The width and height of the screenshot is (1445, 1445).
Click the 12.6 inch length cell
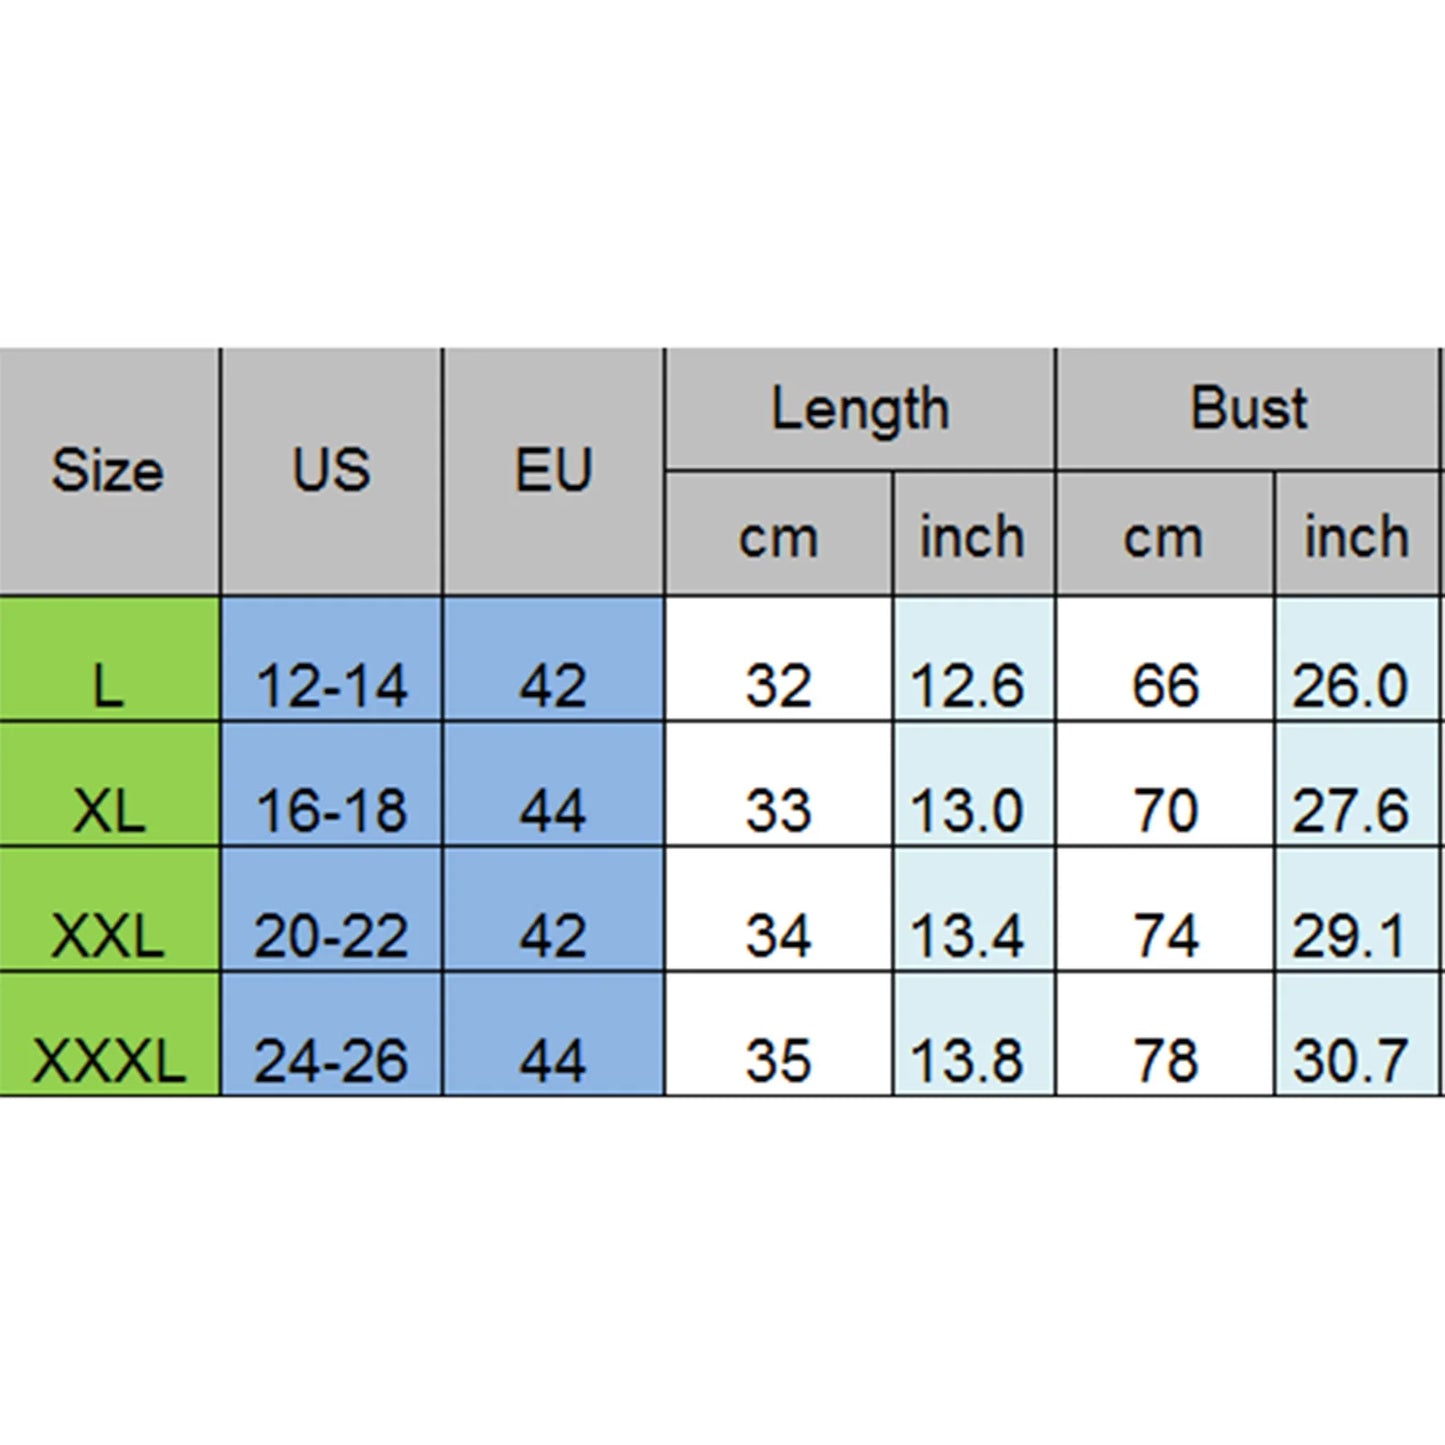(972, 660)
